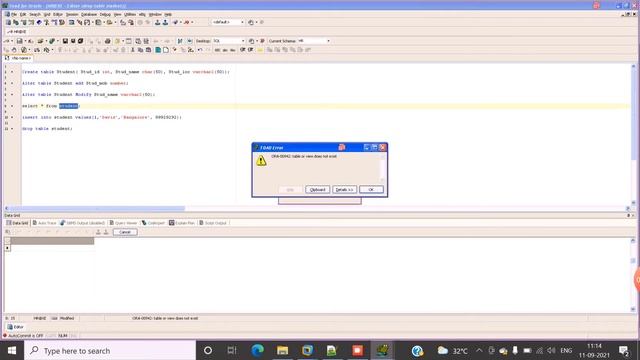The height and width of the screenshot is (360, 640).
Task: Click the weather 32°C widget in taskbar
Action: [x=453, y=351]
